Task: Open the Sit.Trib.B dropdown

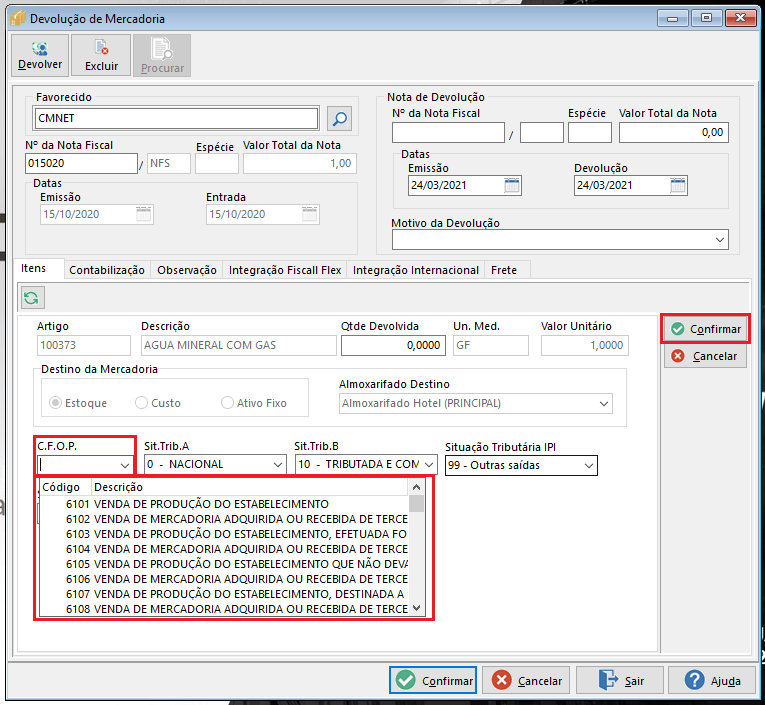Action: (x=429, y=464)
